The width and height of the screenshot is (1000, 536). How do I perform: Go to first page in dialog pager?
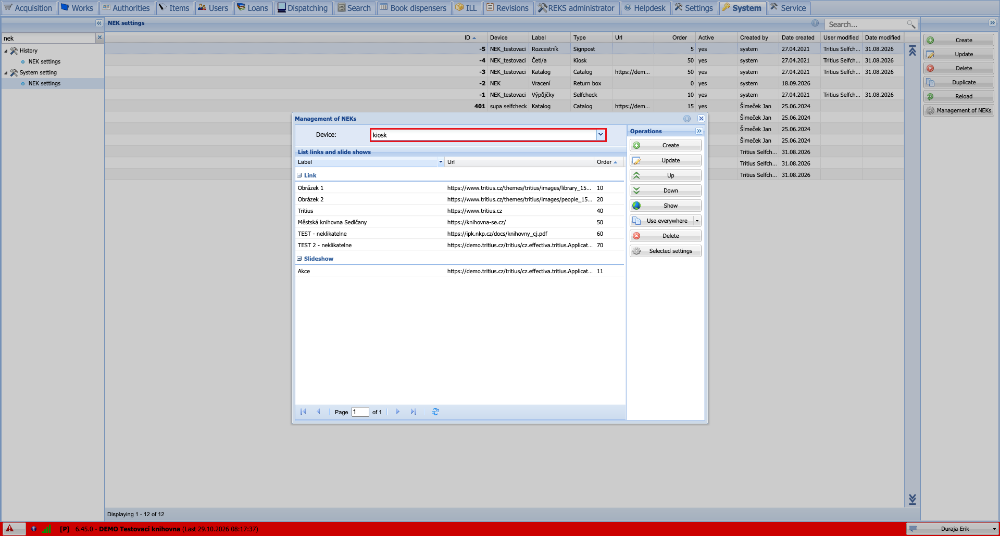[303, 412]
